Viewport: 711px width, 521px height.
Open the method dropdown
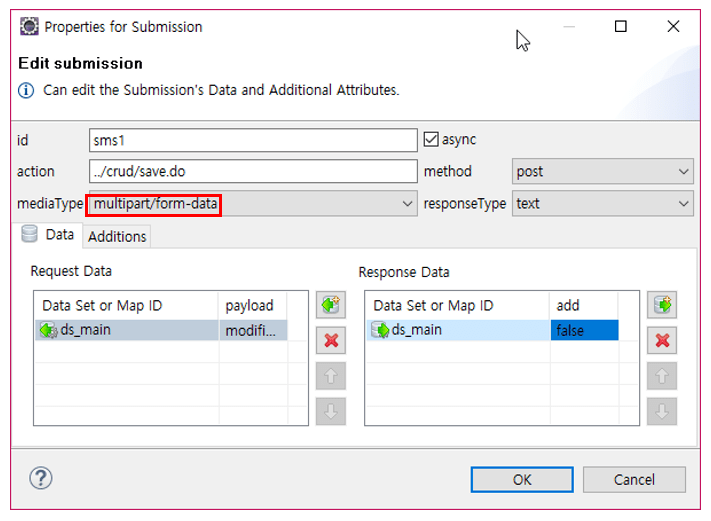pos(602,171)
